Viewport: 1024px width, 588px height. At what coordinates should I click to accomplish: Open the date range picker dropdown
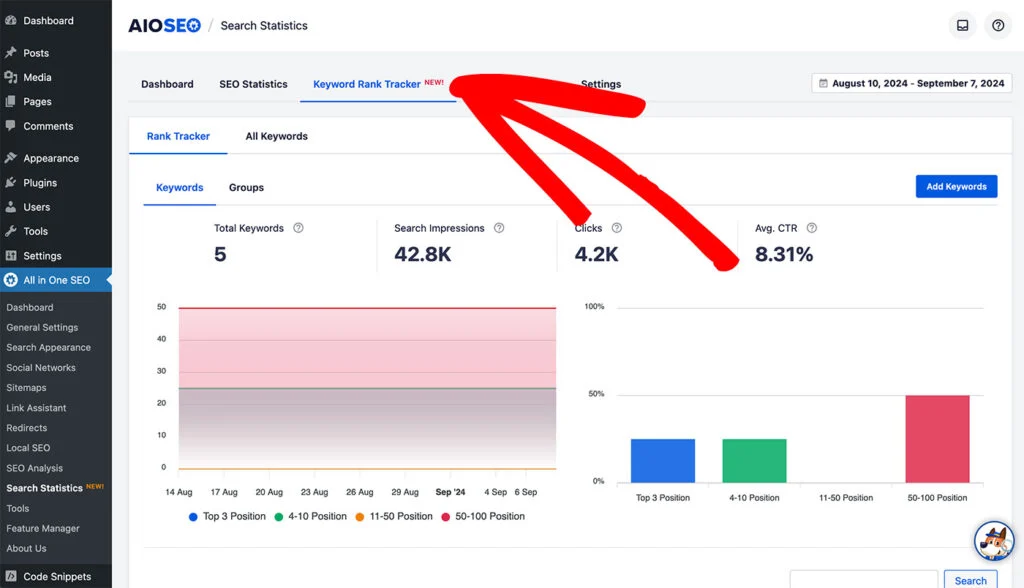pos(911,84)
